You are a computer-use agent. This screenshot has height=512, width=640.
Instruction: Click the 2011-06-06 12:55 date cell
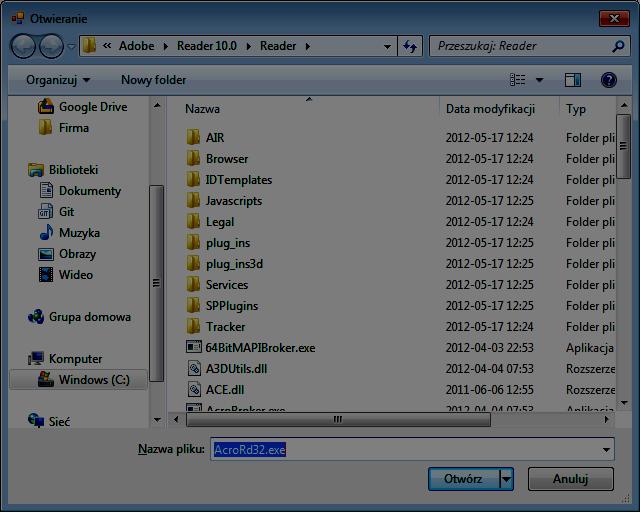click(x=489, y=390)
